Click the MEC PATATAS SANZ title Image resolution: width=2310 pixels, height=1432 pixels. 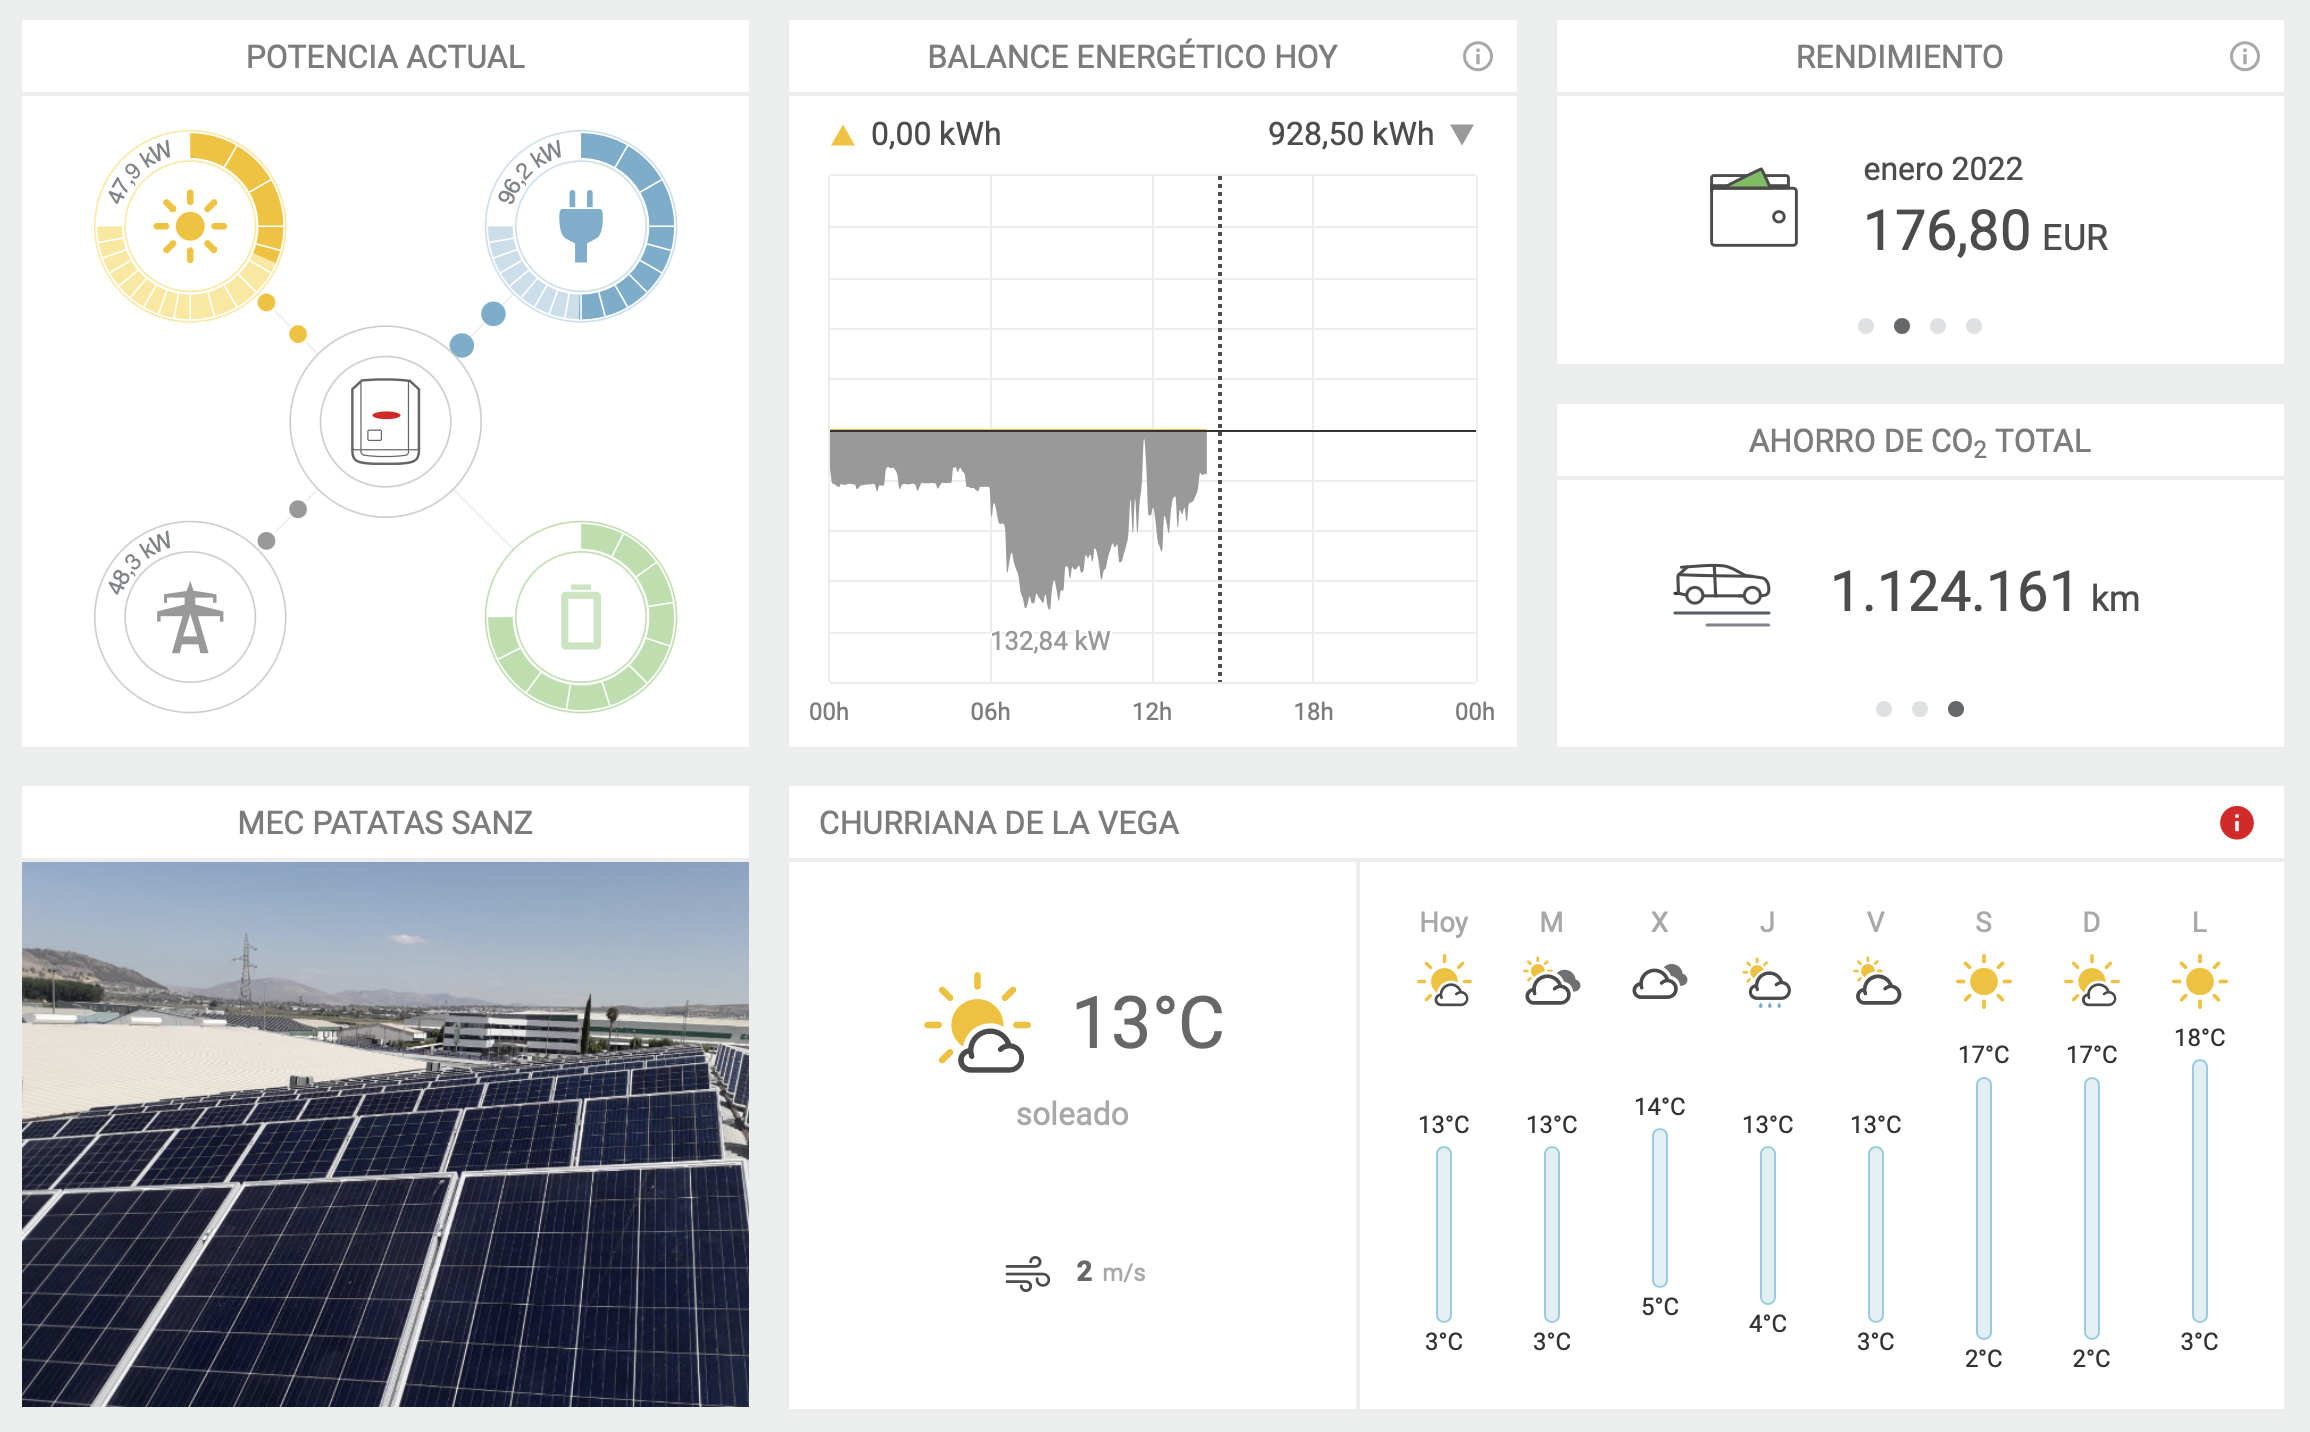tap(385, 823)
